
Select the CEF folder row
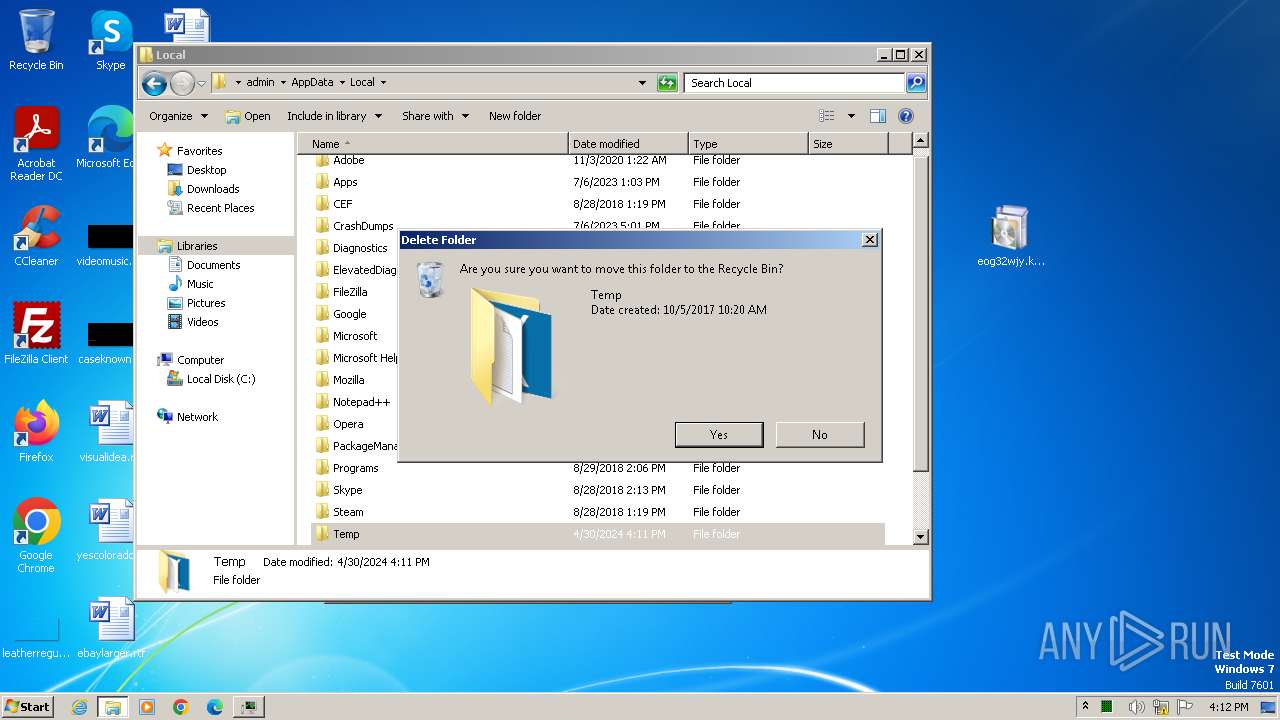(x=598, y=204)
